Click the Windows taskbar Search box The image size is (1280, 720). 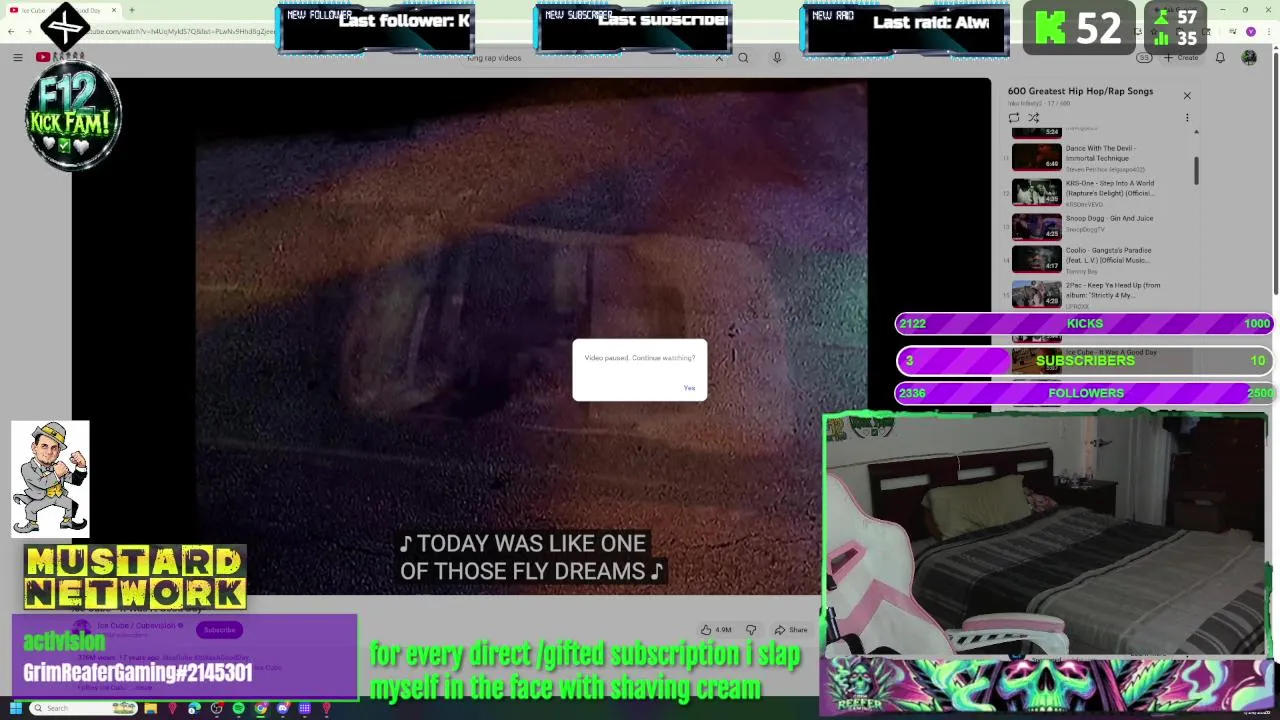[83, 709]
